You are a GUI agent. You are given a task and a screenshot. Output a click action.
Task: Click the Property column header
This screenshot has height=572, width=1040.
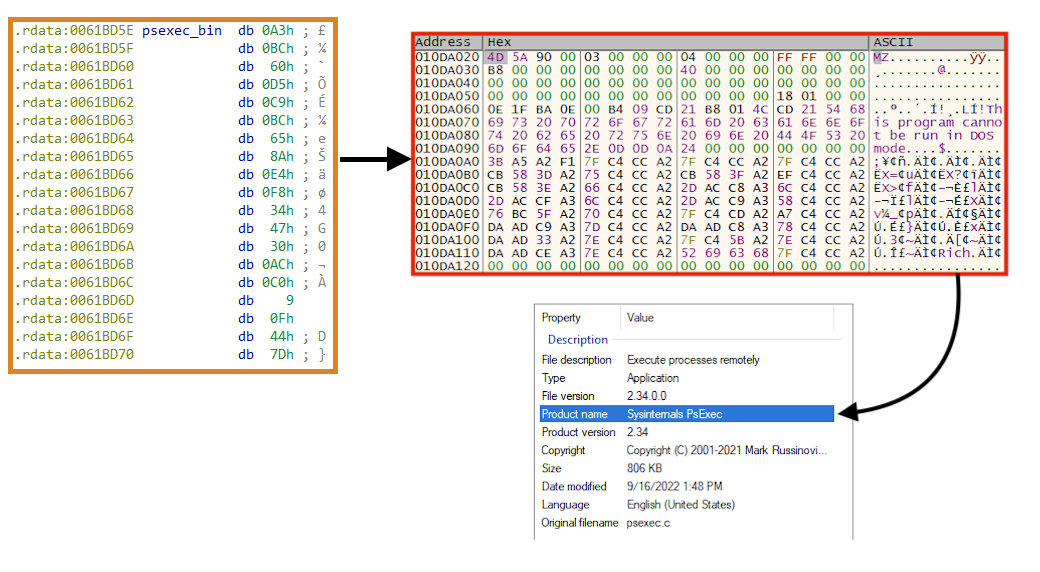(x=561, y=318)
